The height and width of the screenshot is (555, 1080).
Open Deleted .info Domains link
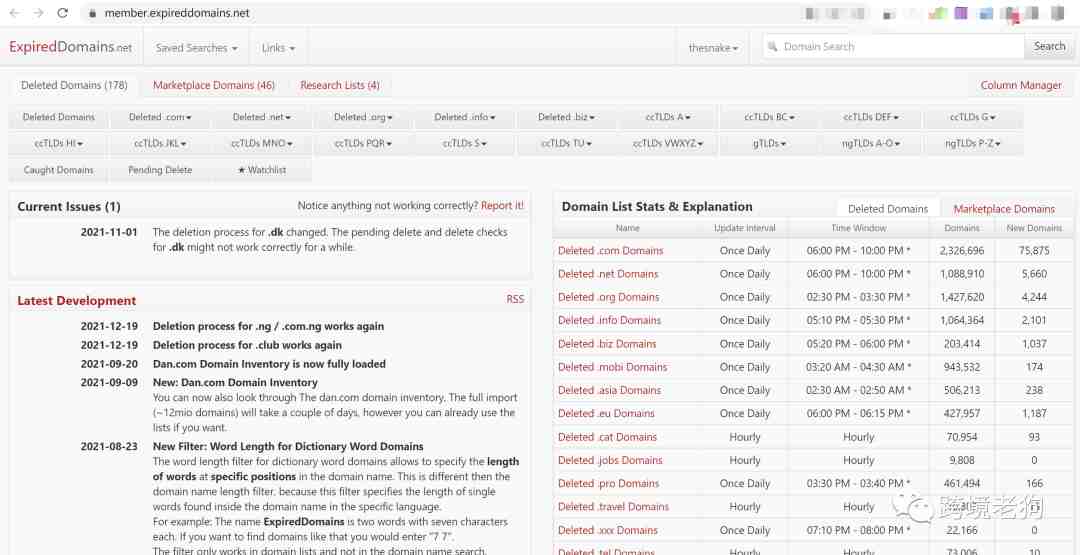pos(610,320)
